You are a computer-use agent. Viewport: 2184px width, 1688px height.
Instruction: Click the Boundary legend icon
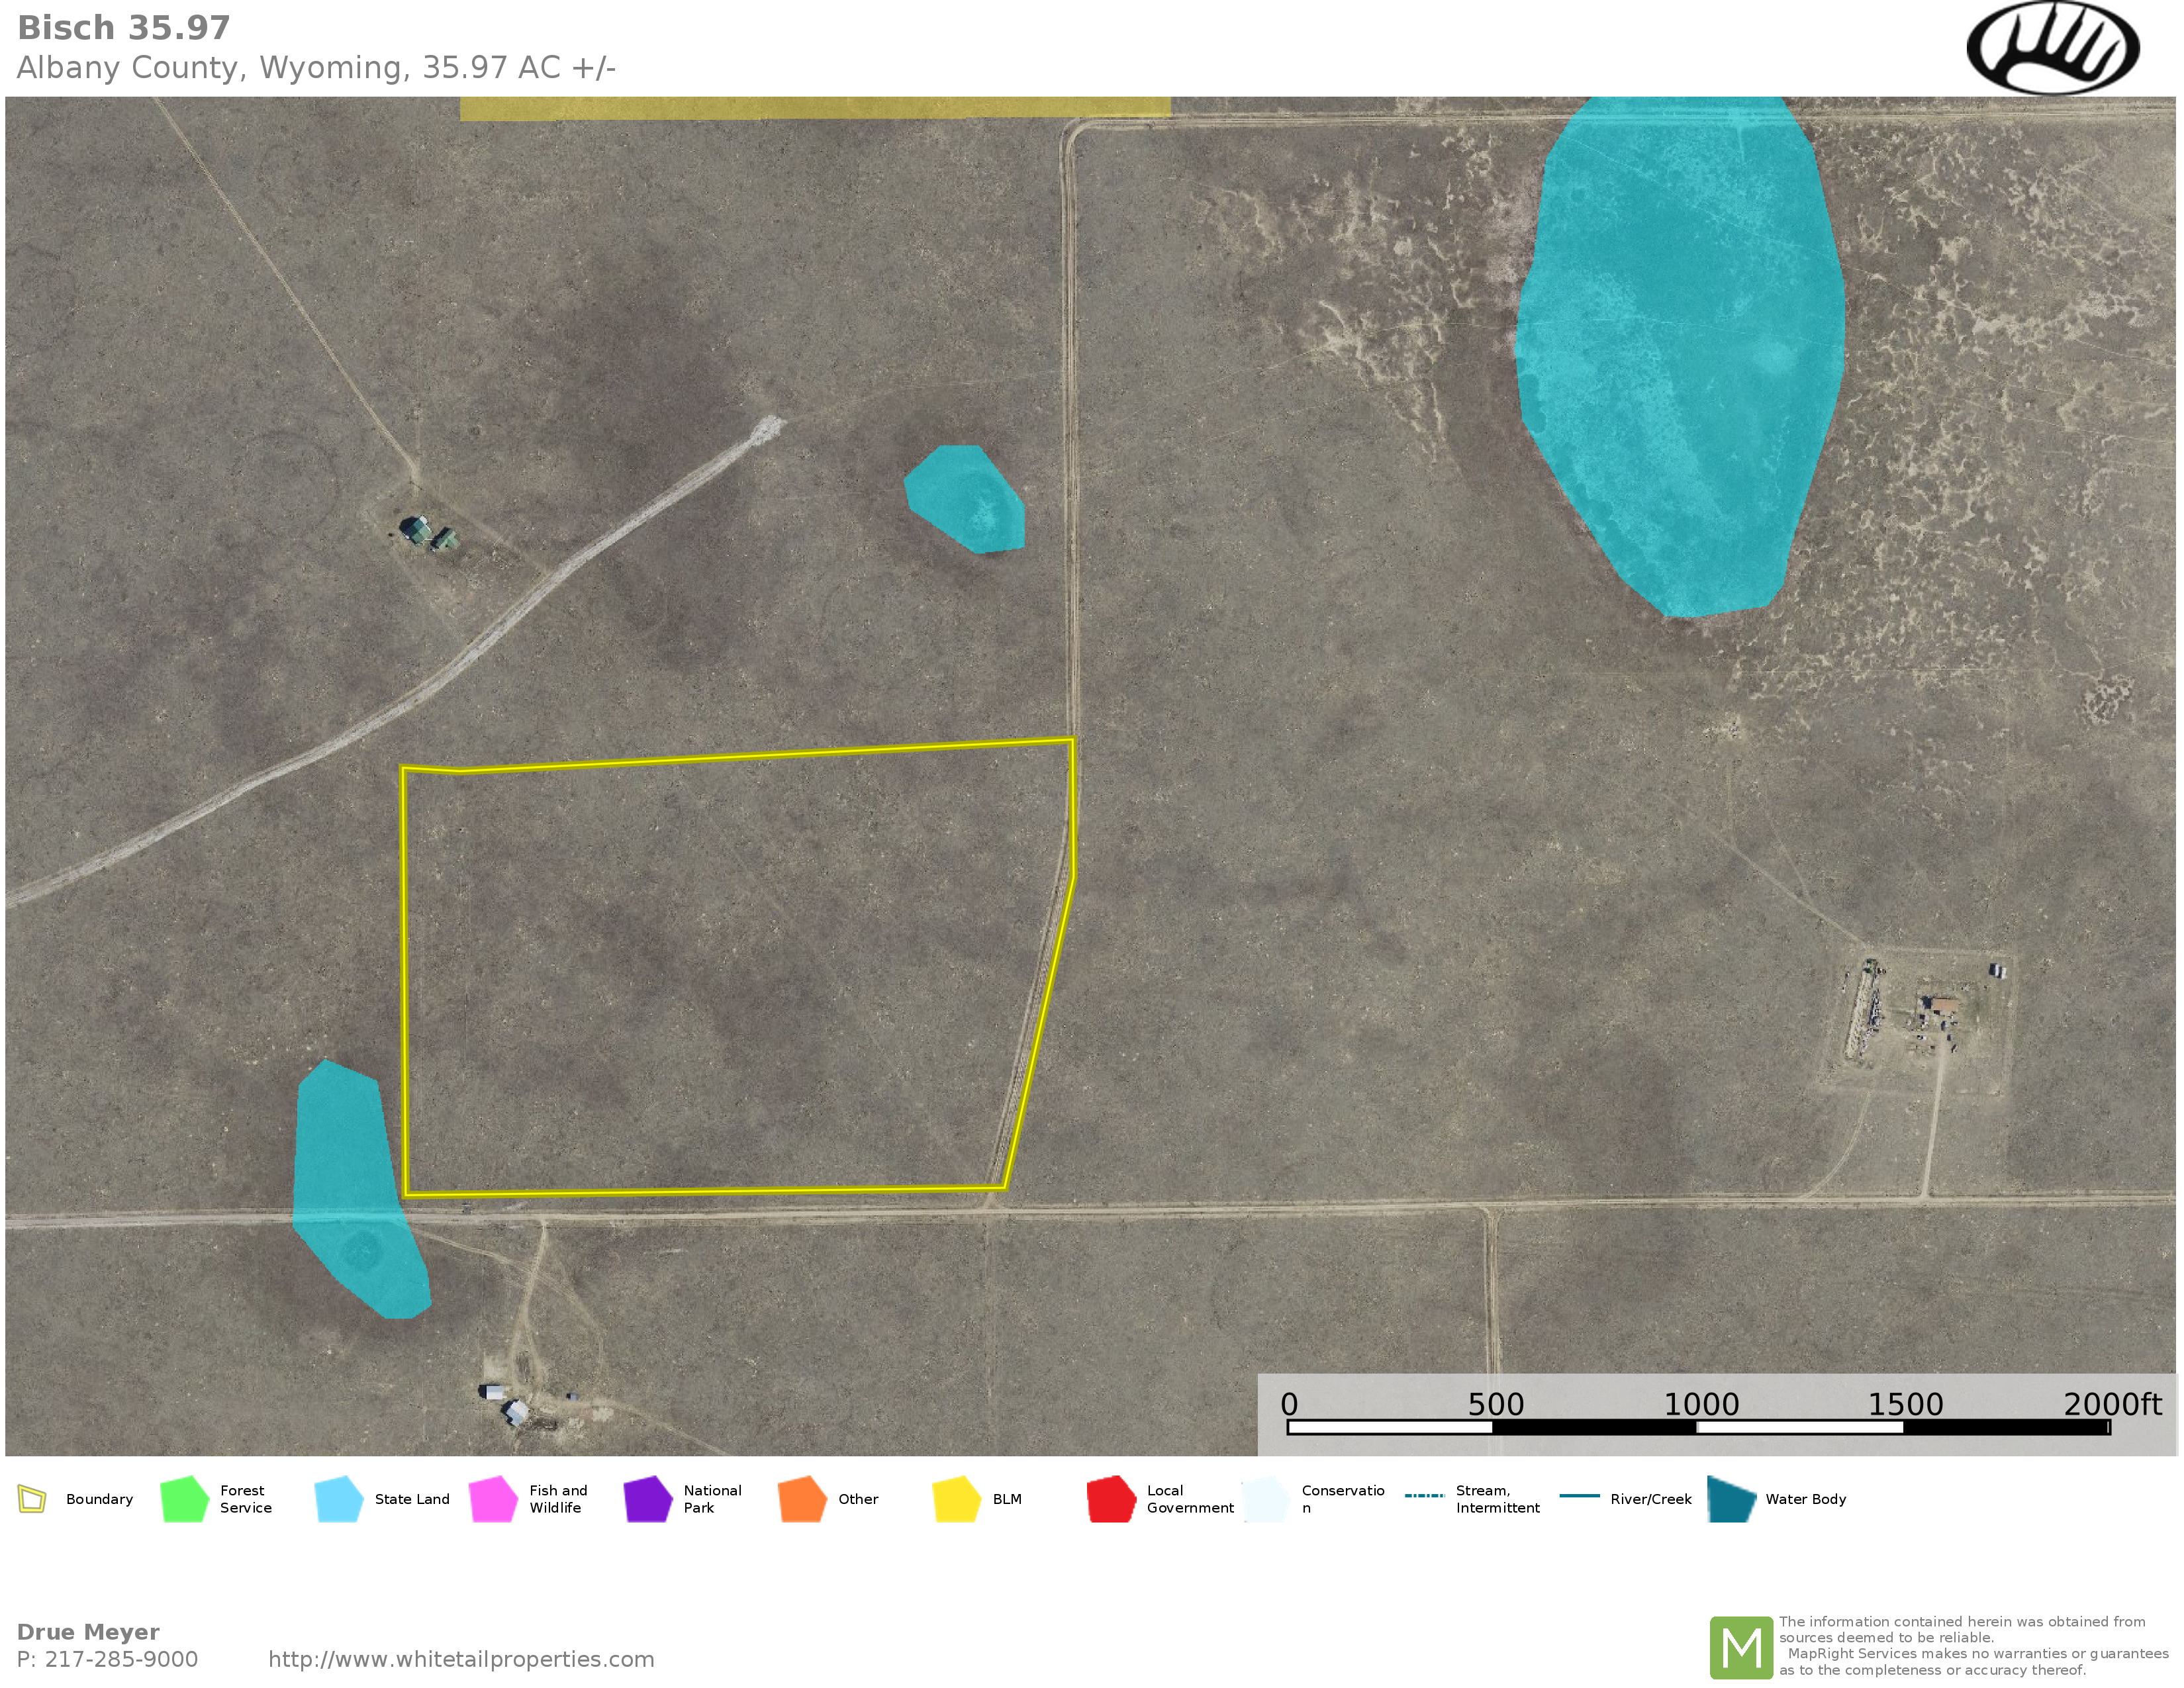coord(32,1499)
